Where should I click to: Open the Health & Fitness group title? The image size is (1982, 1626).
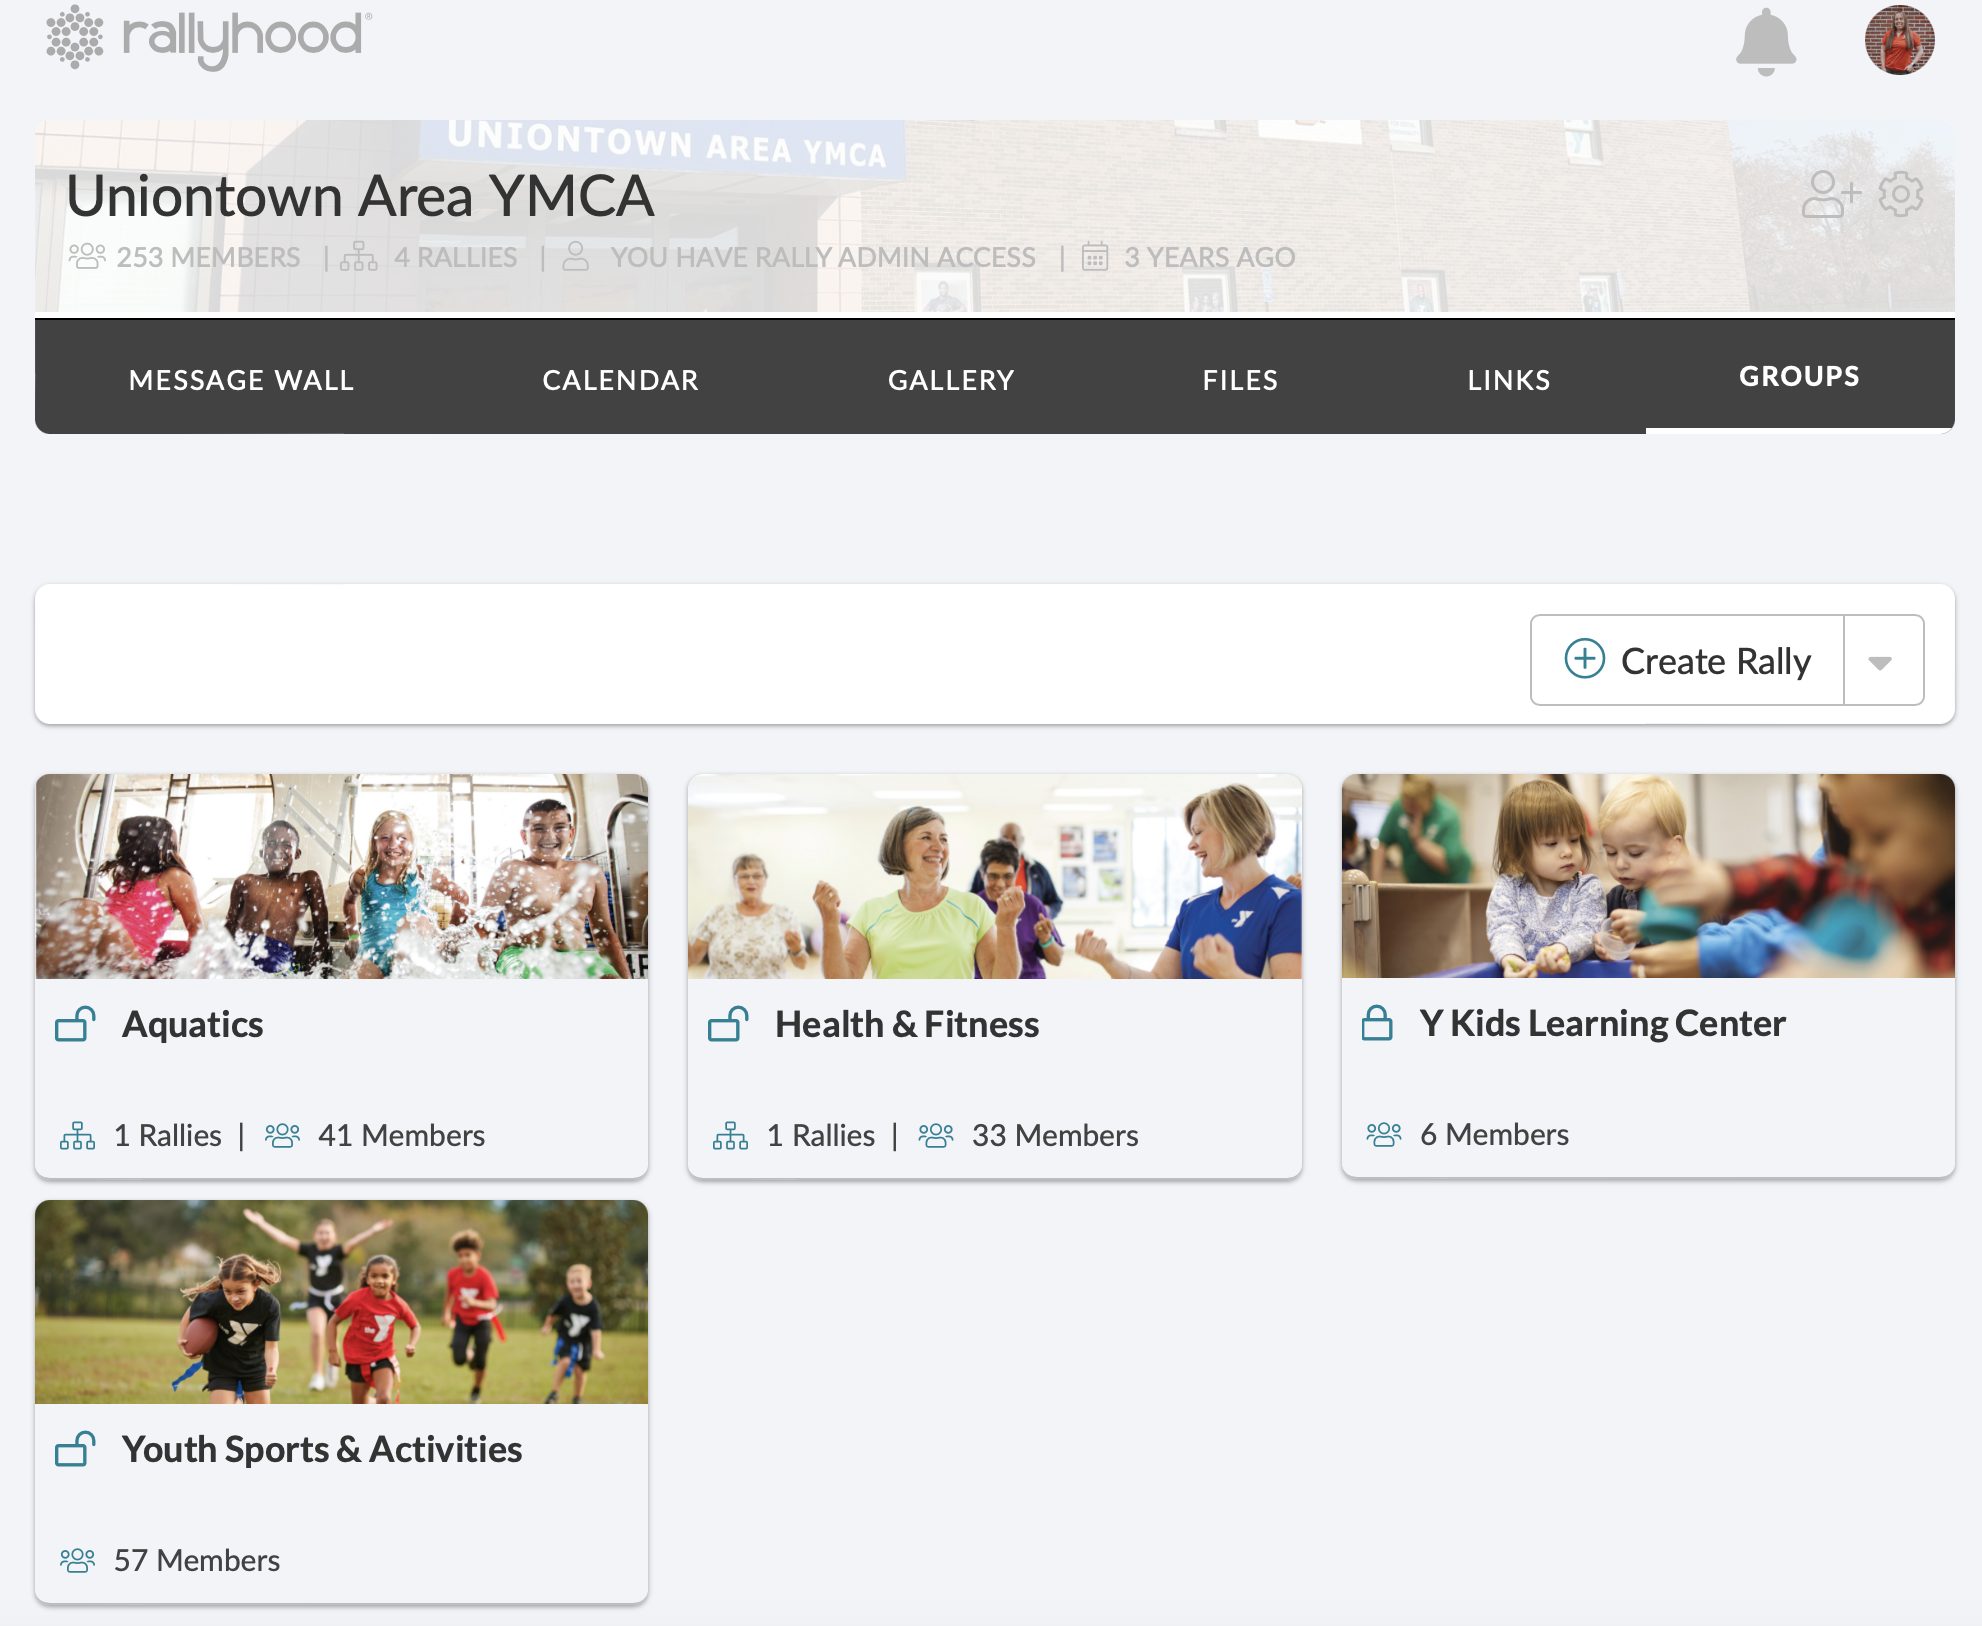[907, 1024]
